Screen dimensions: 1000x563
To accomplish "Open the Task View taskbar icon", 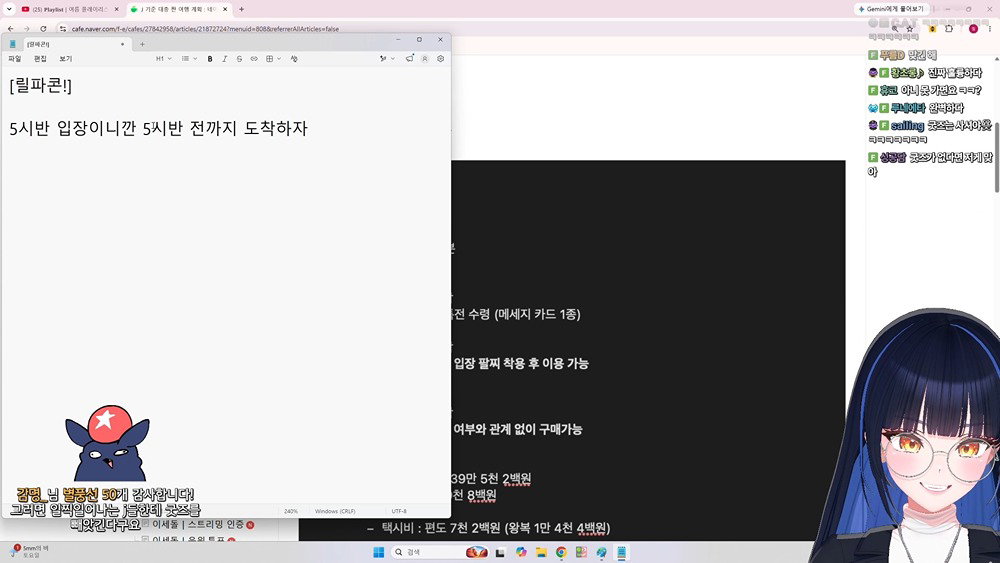I will point(501,552).
